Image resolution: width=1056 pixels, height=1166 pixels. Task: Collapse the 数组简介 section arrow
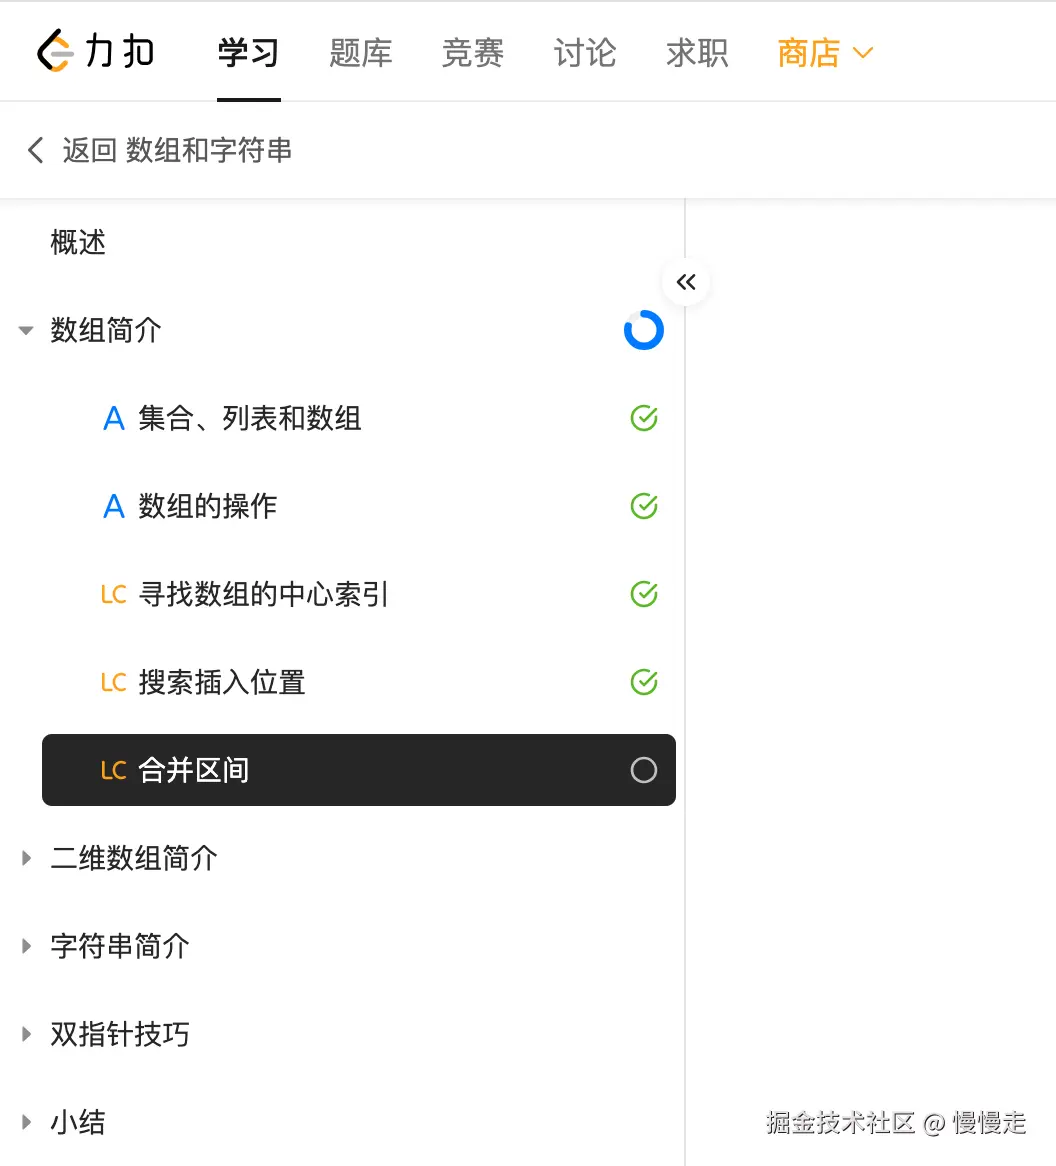tap(26, 331)
